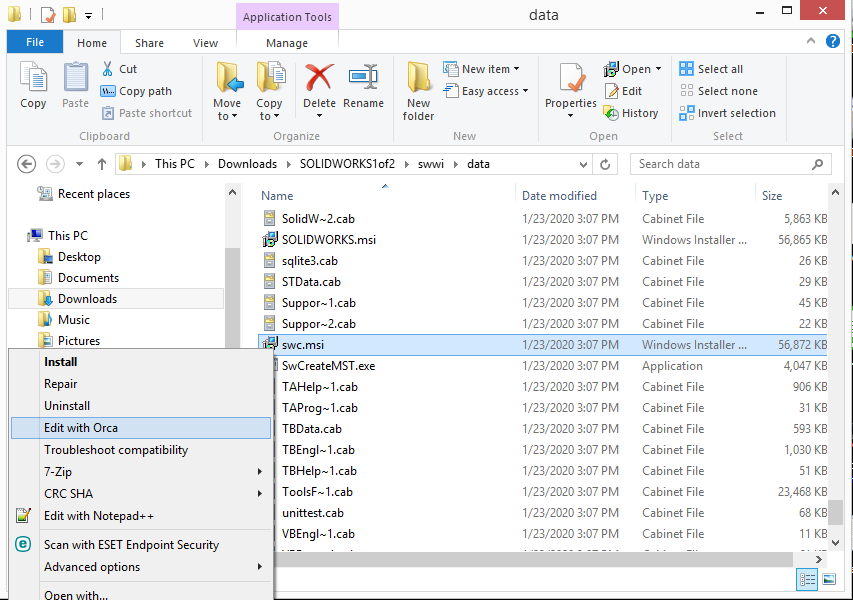Open Customize Quick Access Toolbar dropdown

point(88,16)
